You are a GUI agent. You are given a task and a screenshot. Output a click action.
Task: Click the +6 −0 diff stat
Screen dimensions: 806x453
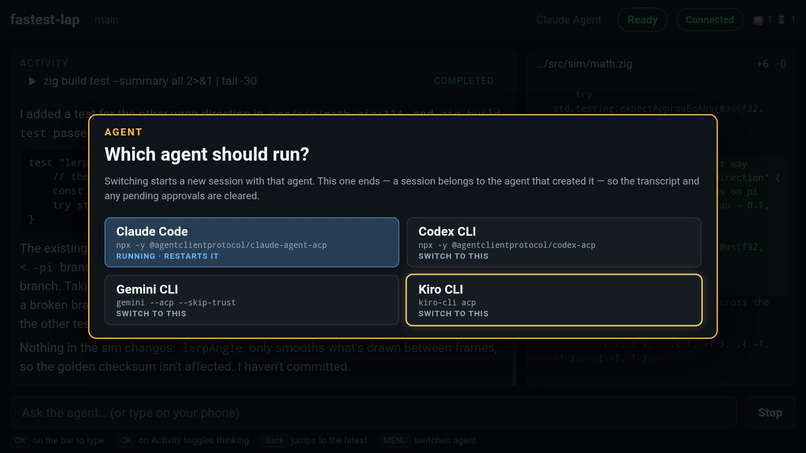pyautogui.click(x=771, y=64)
